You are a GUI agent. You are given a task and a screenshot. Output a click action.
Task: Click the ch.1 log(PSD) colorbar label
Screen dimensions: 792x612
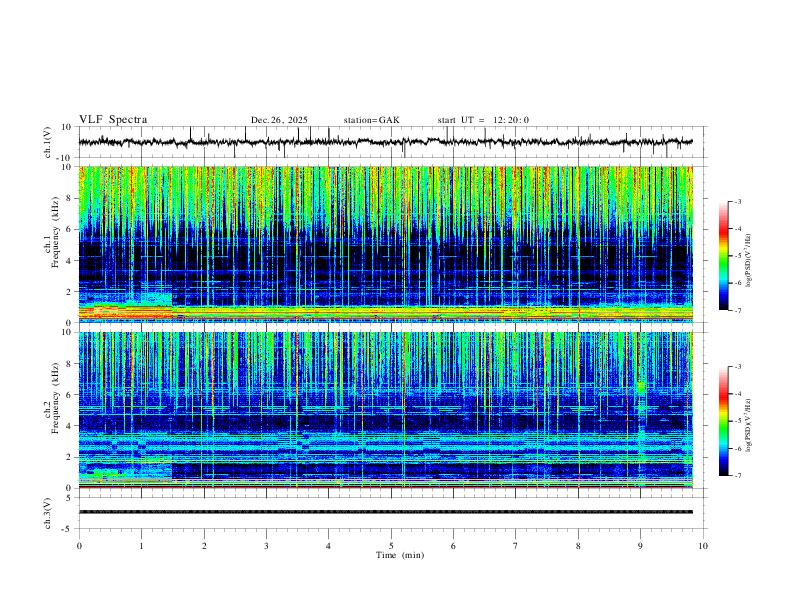(748, 260)
